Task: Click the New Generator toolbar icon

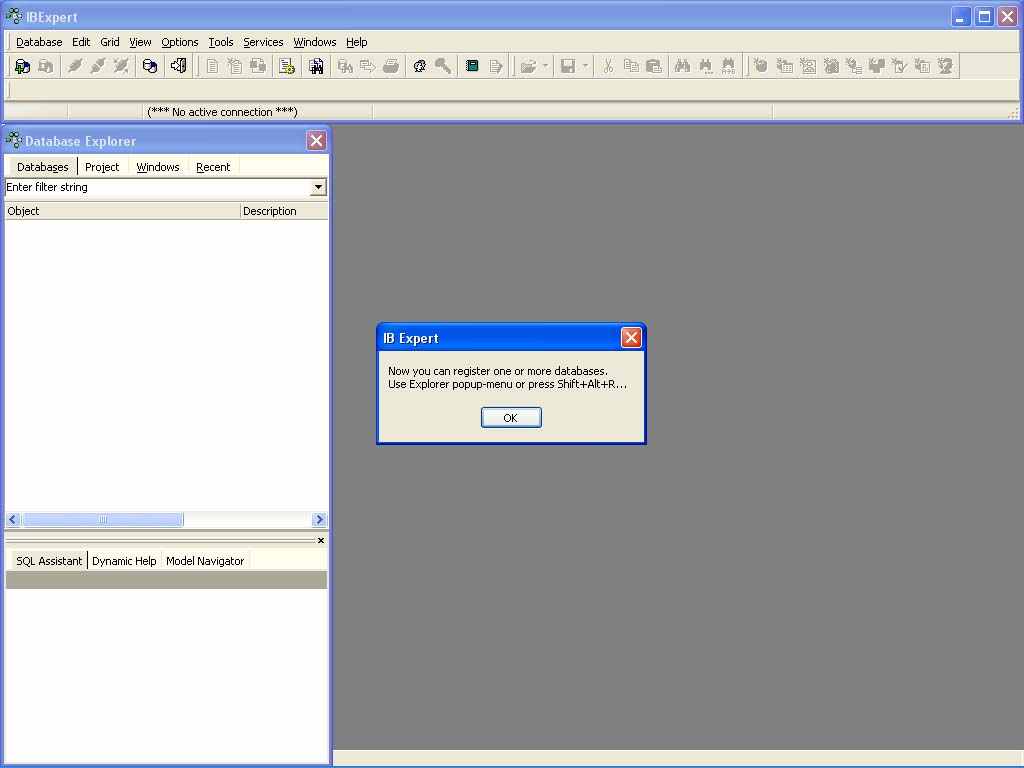Action: click(876, 66)
